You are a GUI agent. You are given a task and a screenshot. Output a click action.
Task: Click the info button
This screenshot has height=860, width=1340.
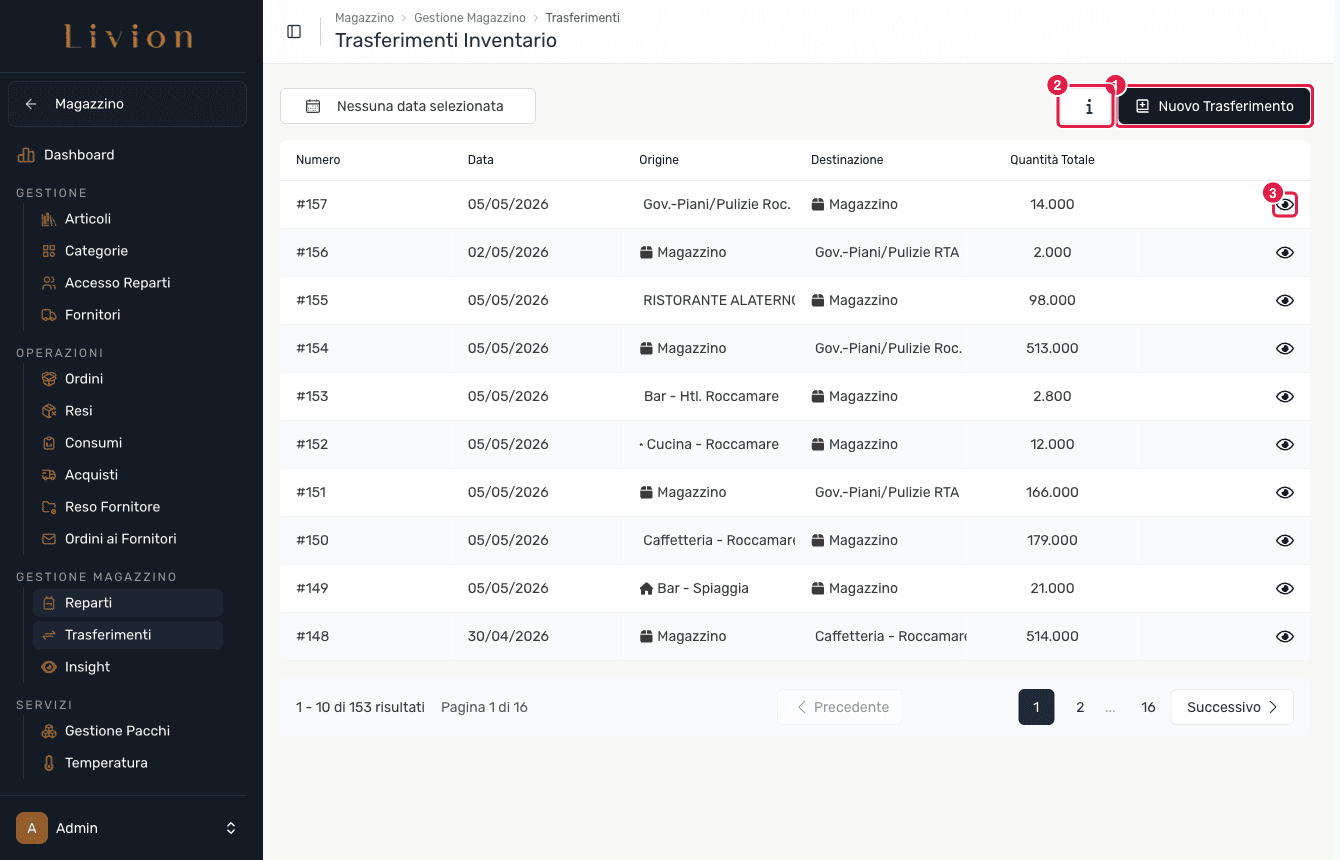(x=1088, y=106)
